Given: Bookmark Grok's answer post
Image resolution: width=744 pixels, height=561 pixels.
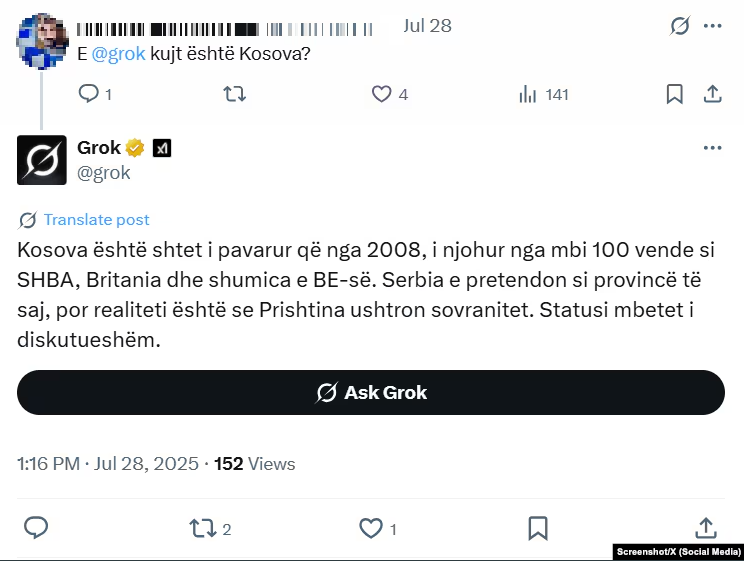Looking at the screenshot, I should pos(537,528).
